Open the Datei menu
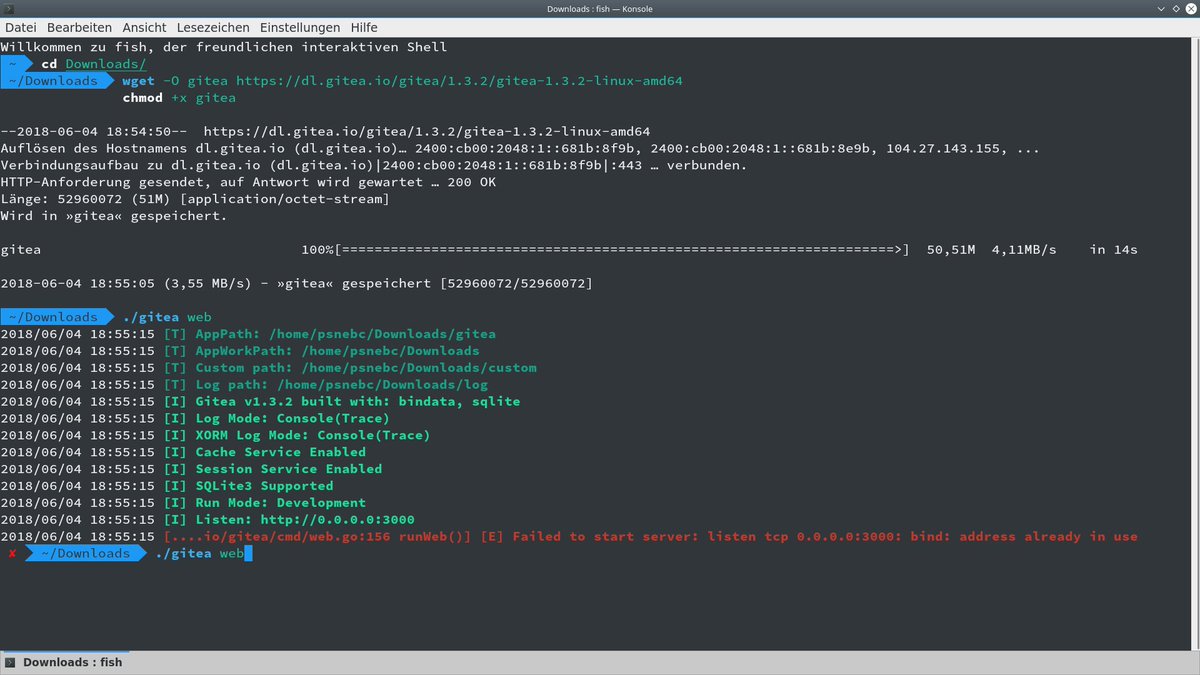 pos(20,27)
